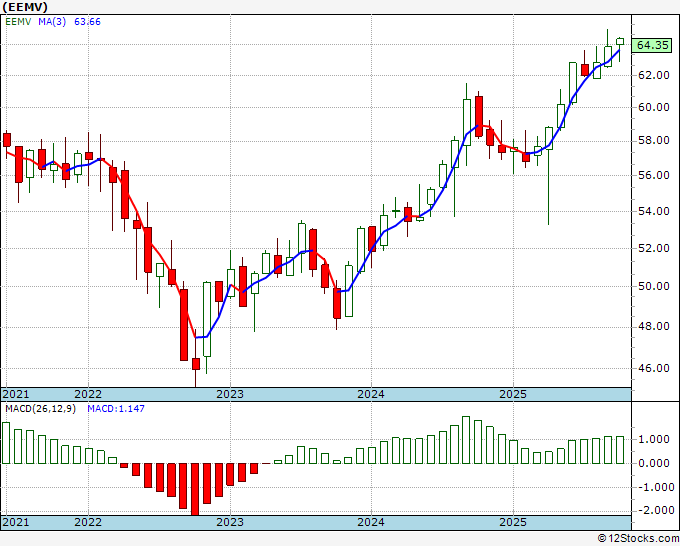This screenshot has height=546, width=680.
Task: Click the MA(3) value 63.66
Action: coord(87,22)
